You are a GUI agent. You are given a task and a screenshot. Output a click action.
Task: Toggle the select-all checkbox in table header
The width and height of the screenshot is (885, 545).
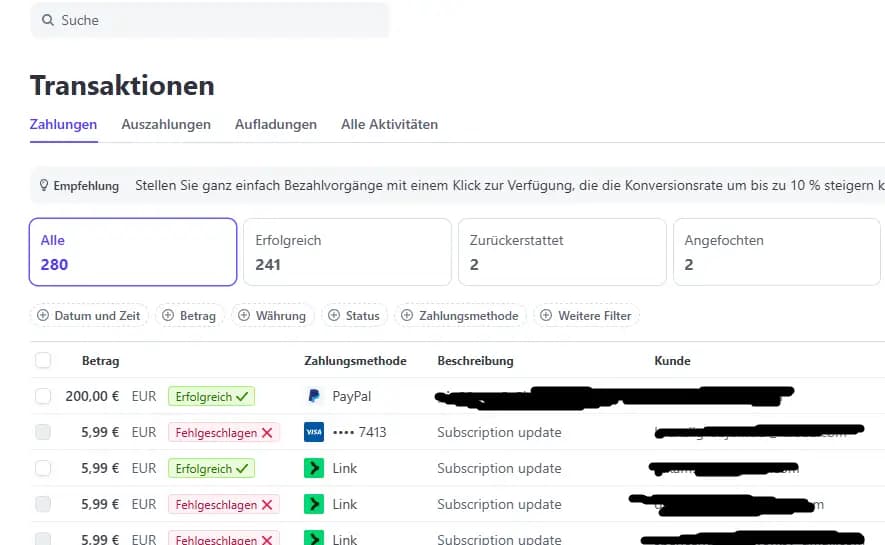coord(43,360)
